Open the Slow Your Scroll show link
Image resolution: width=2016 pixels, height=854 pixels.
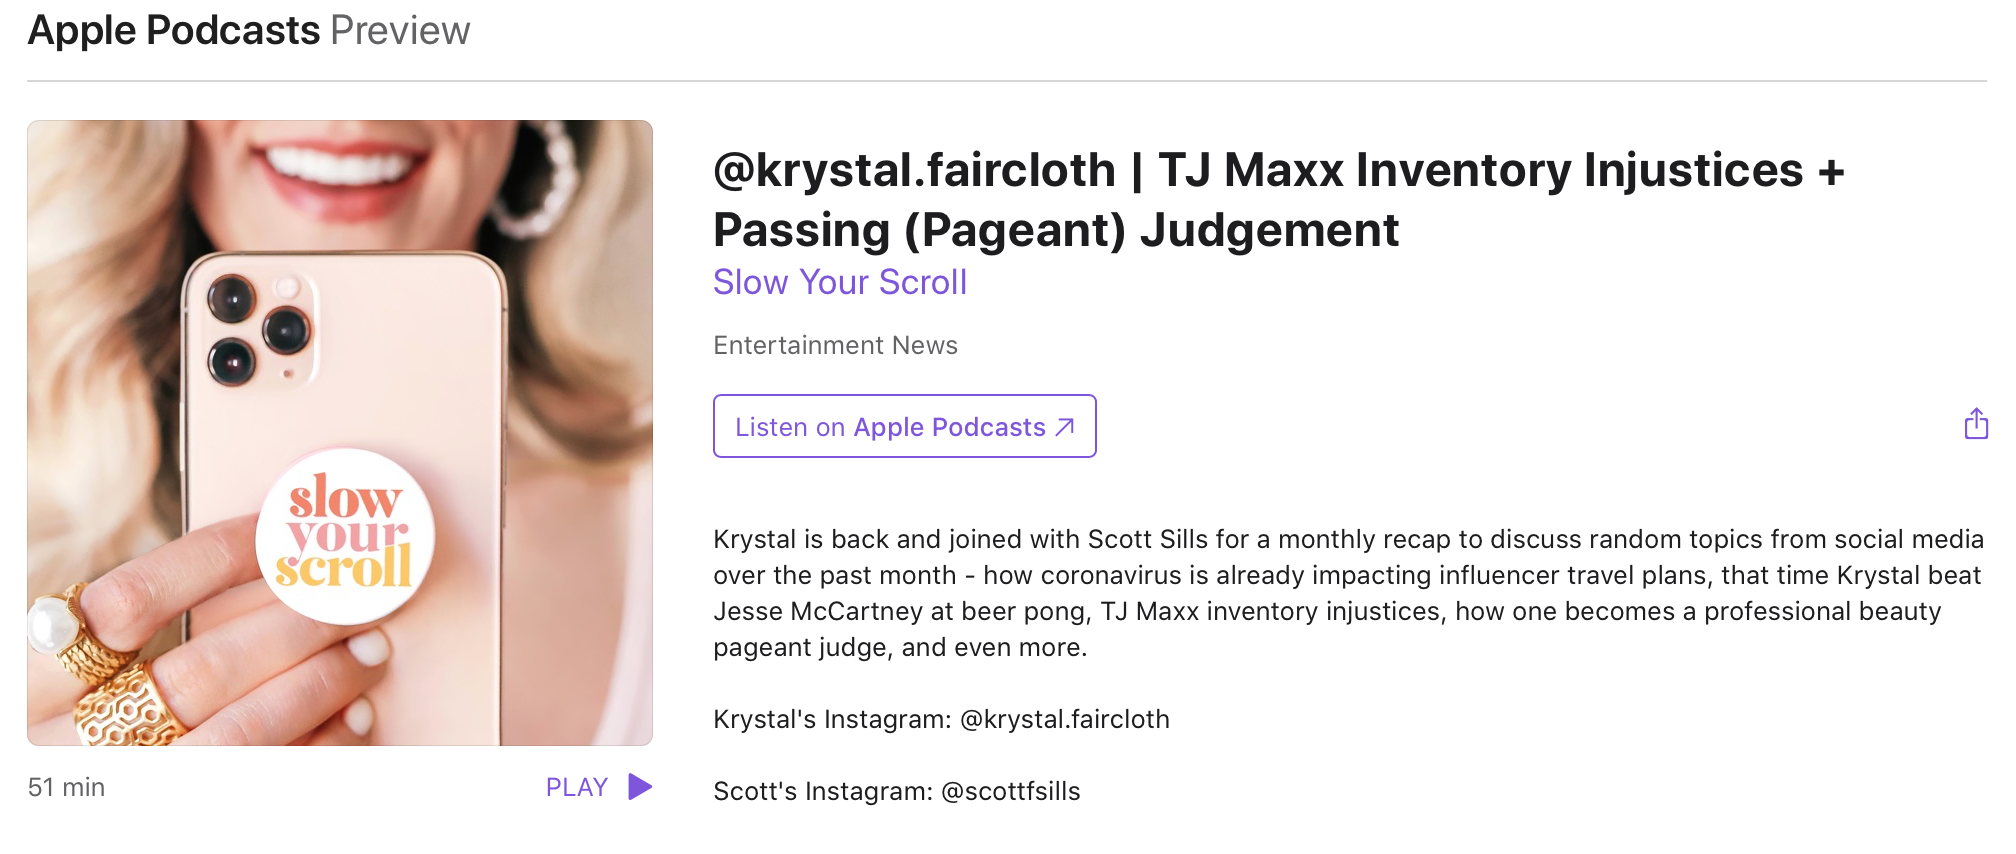[840, 282]
